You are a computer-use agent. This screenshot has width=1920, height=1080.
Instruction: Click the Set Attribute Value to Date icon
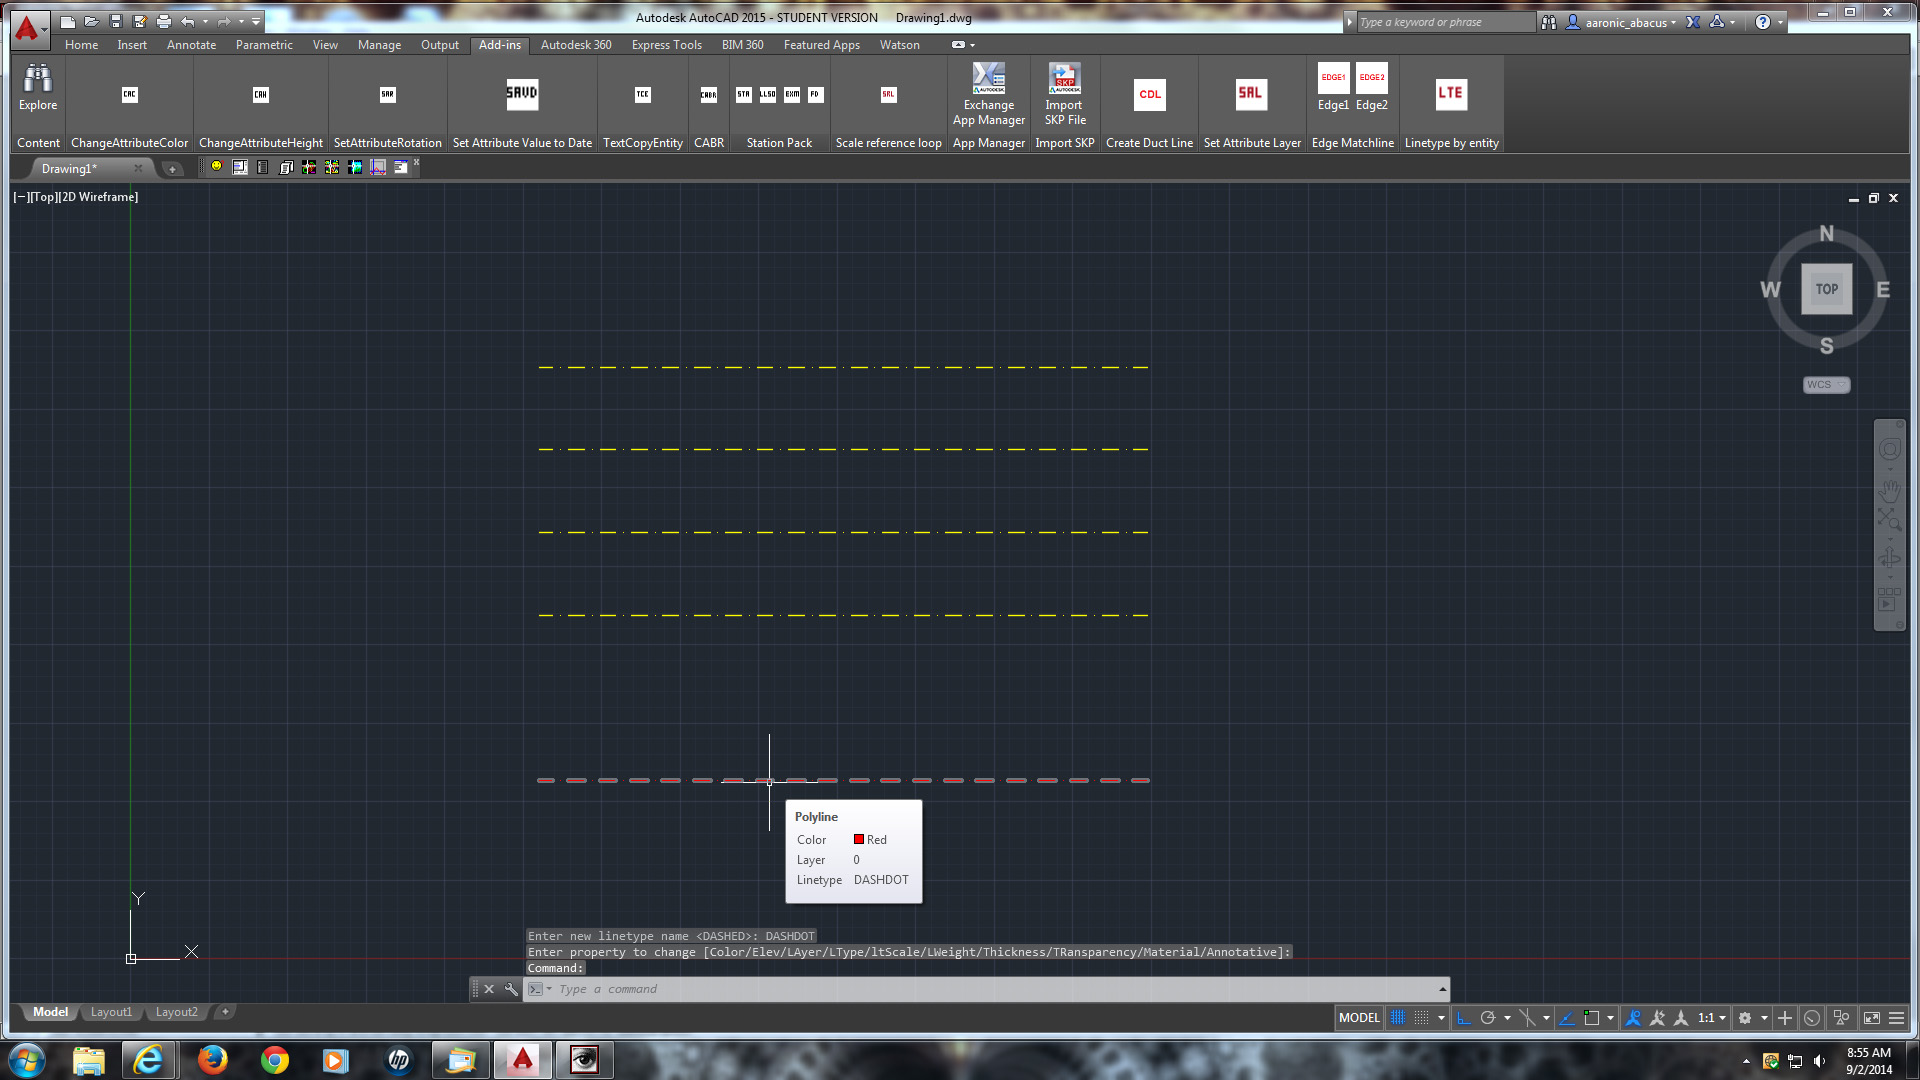click(x=521, y=94)
